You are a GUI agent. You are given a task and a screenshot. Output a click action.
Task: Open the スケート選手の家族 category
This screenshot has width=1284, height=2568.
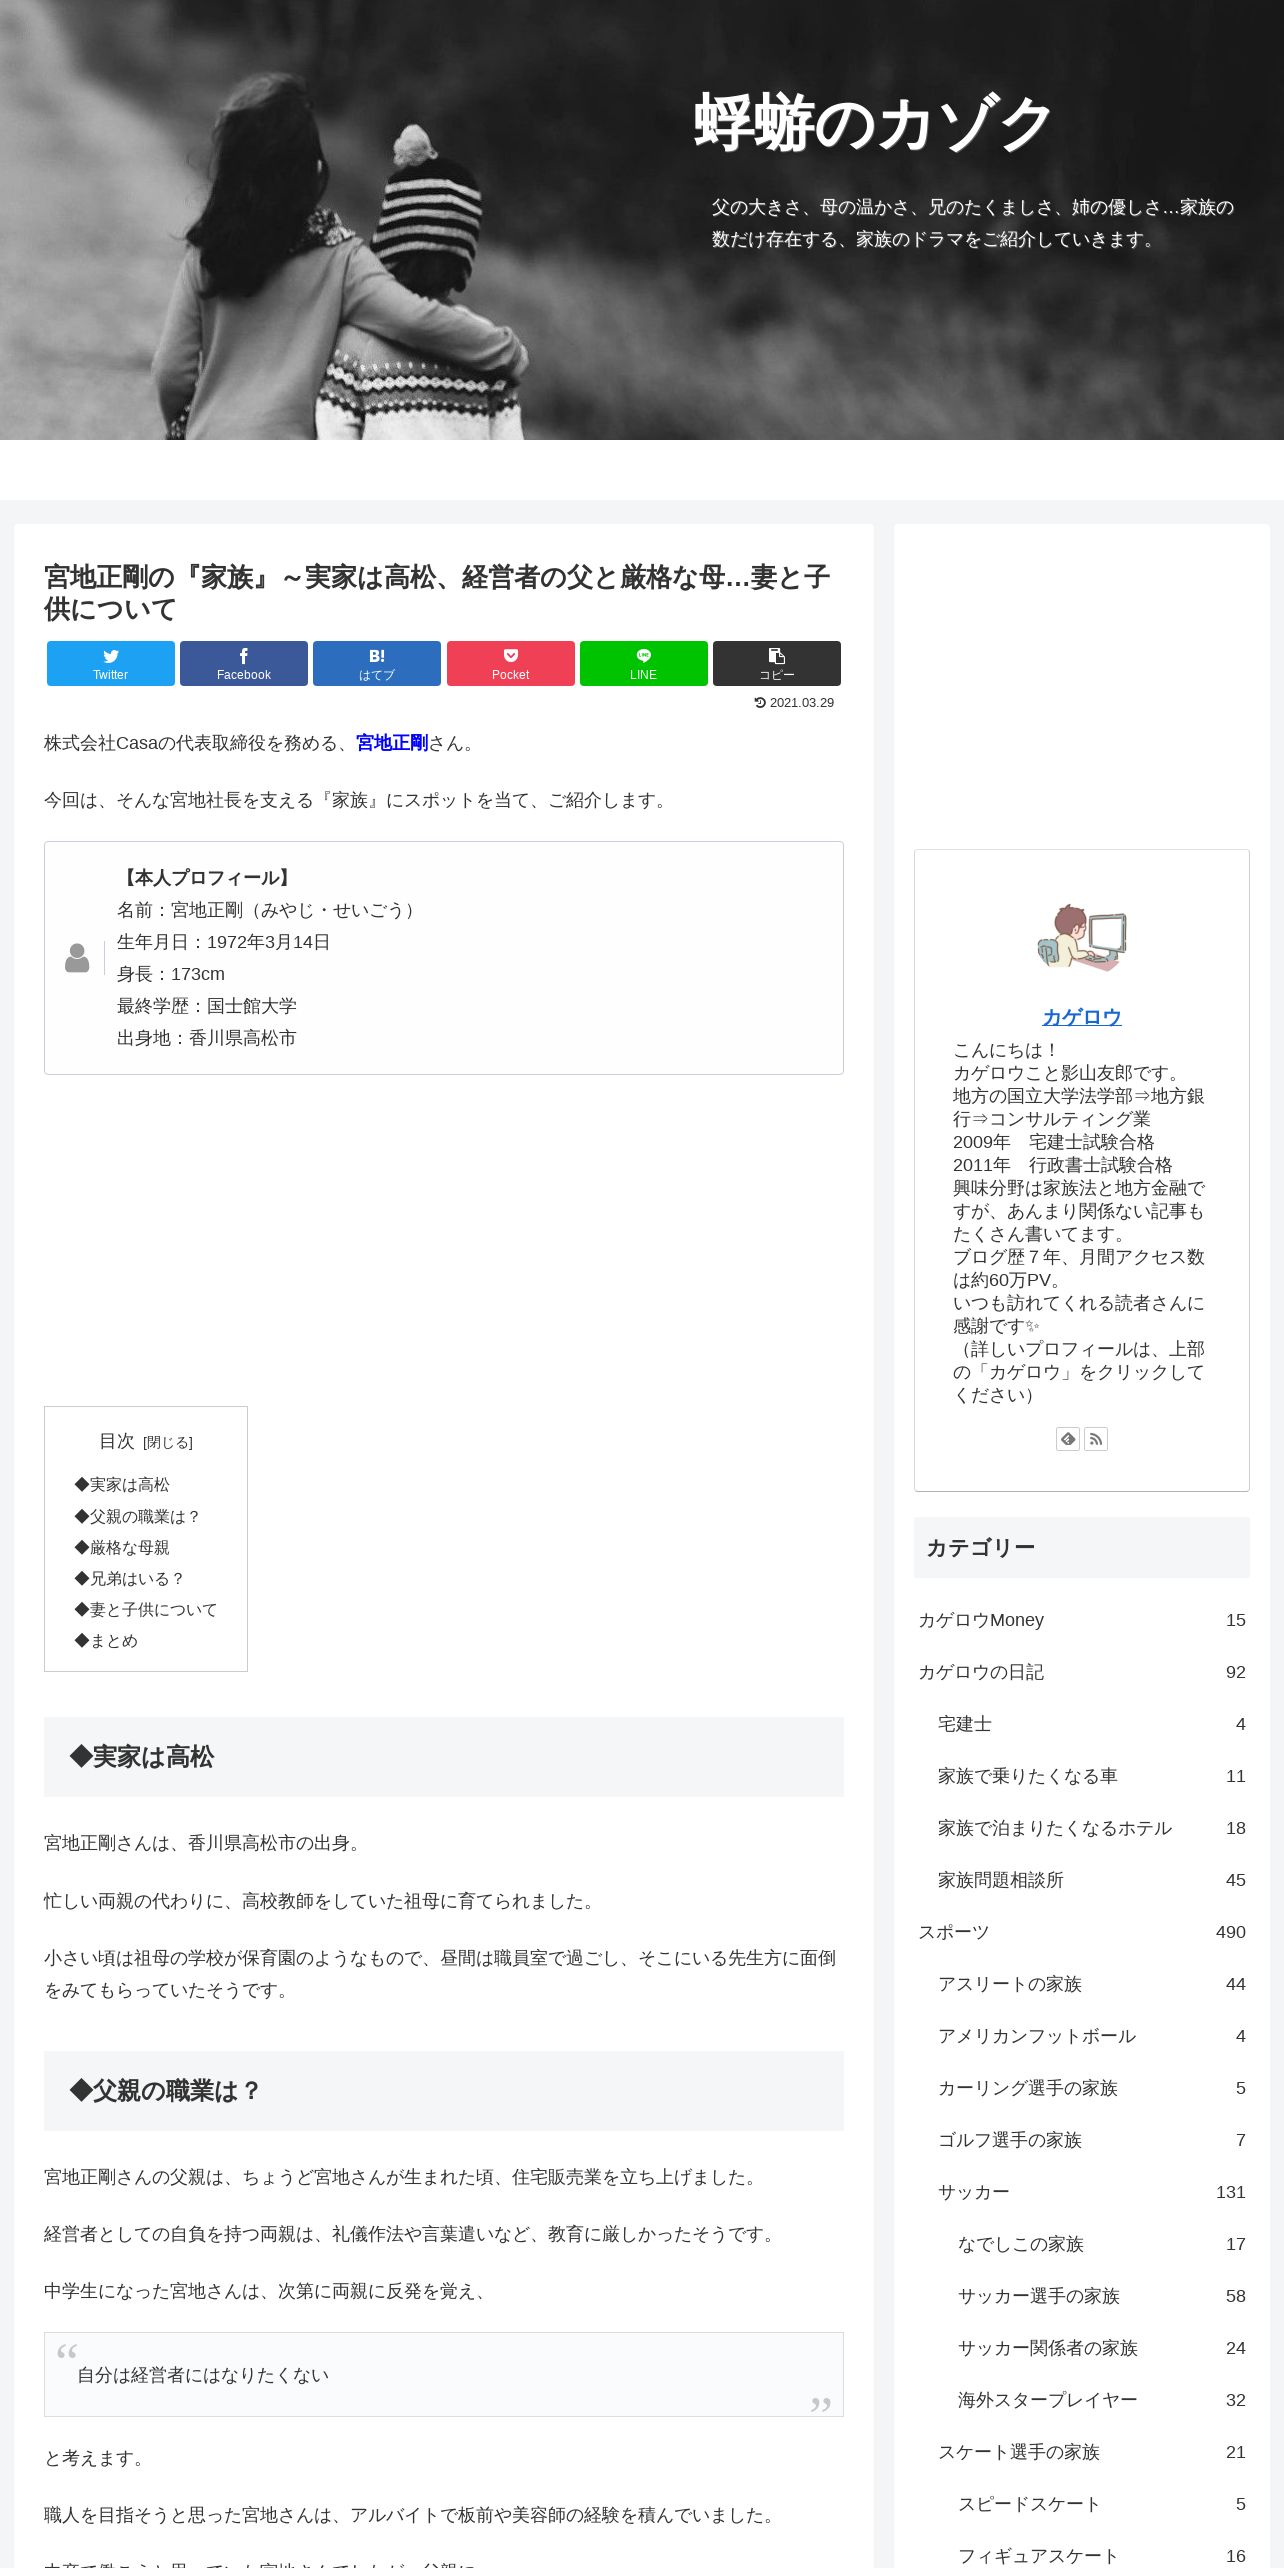pos(1092,2452)
